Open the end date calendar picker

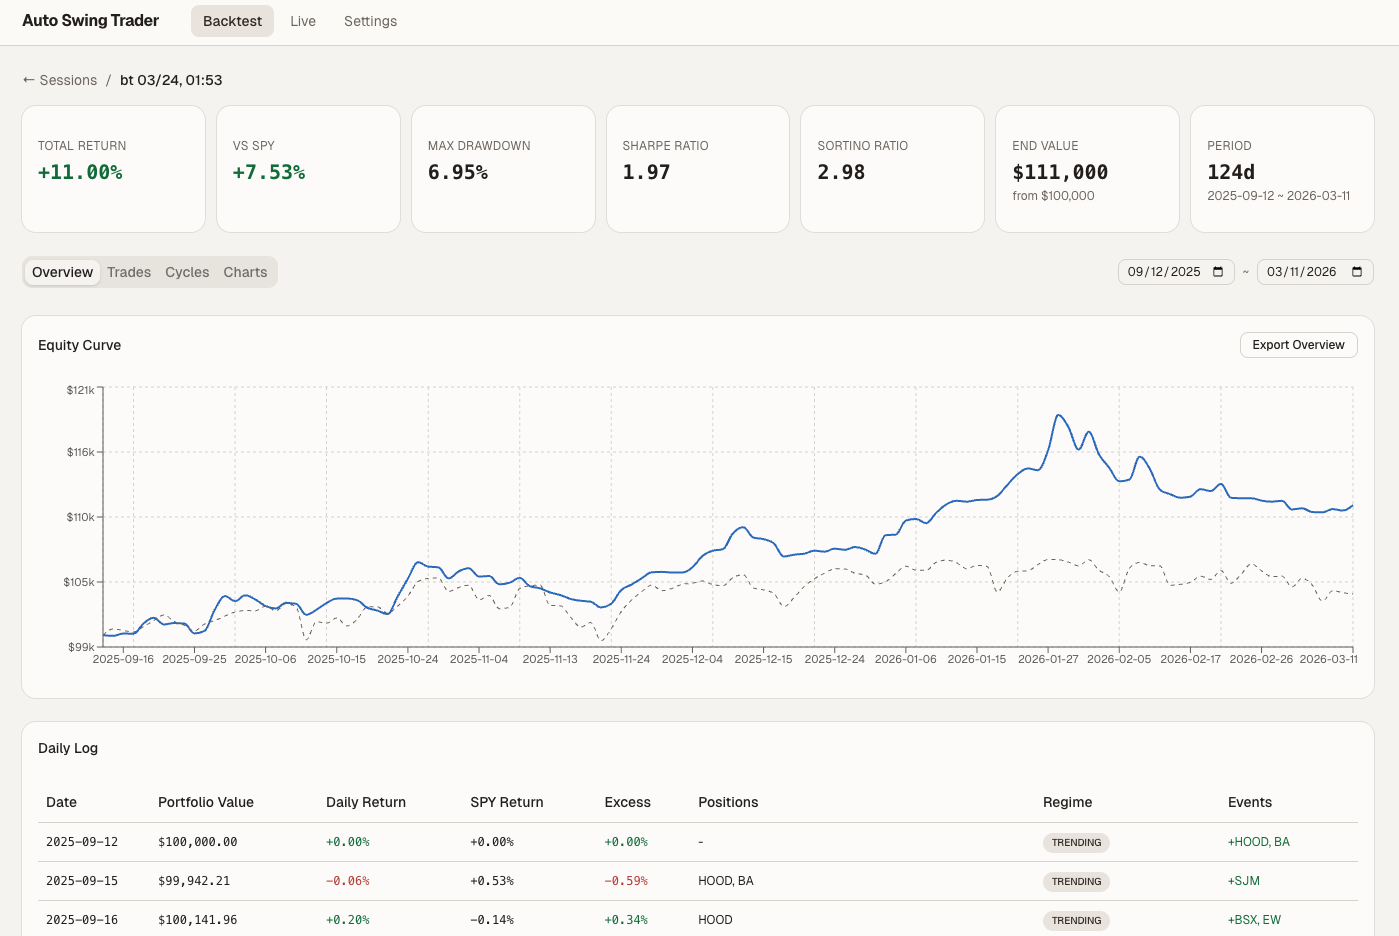point(1356,271)
